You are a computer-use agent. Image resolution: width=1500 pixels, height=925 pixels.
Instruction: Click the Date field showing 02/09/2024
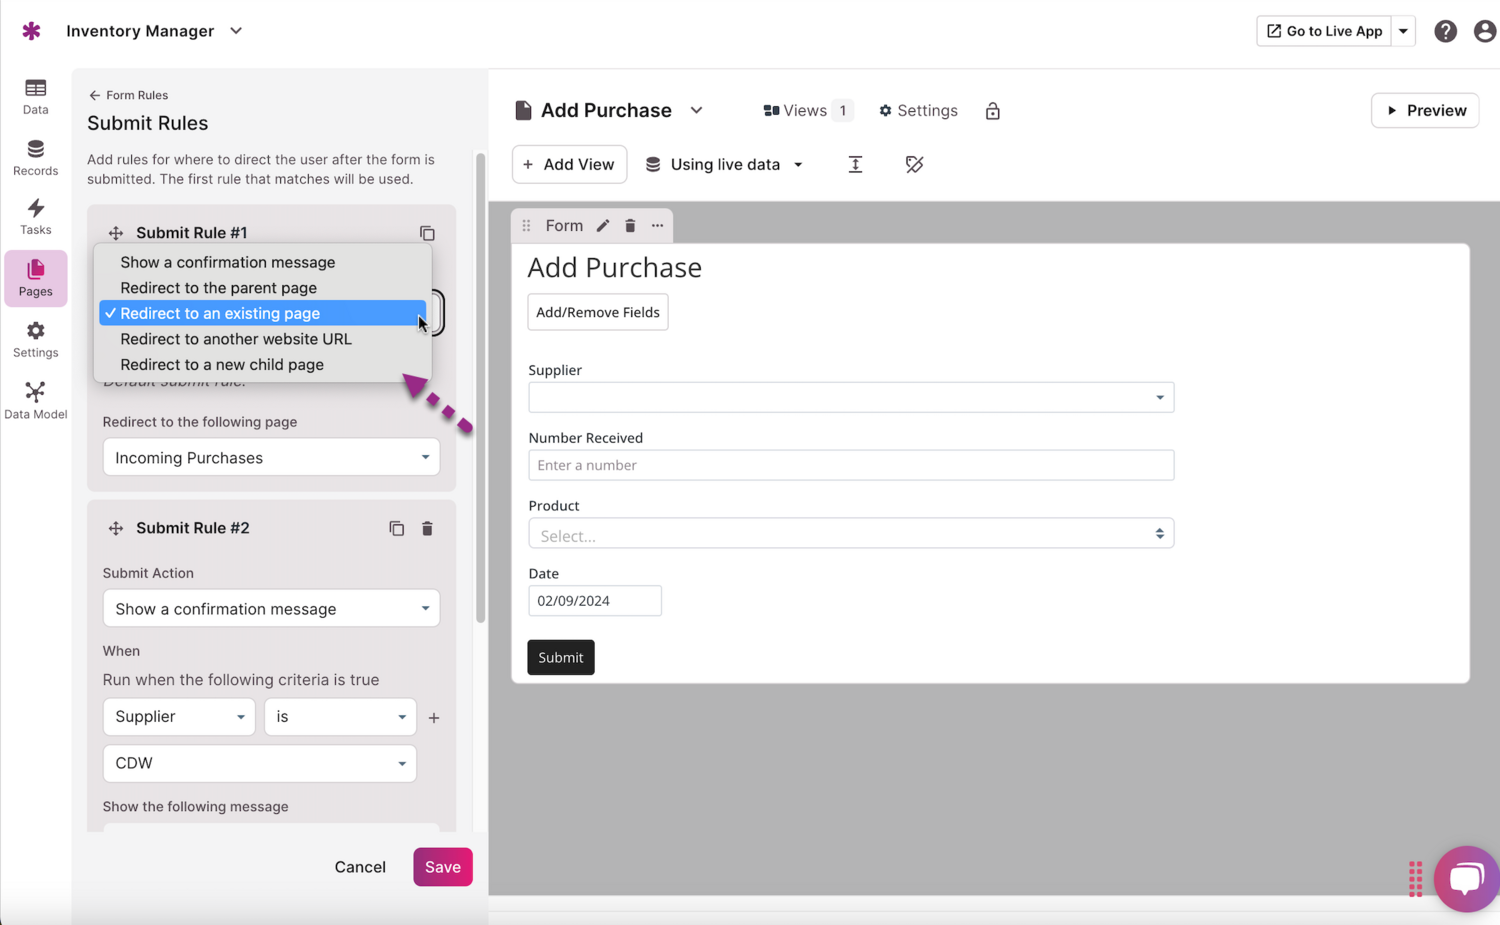coord(595,601)
